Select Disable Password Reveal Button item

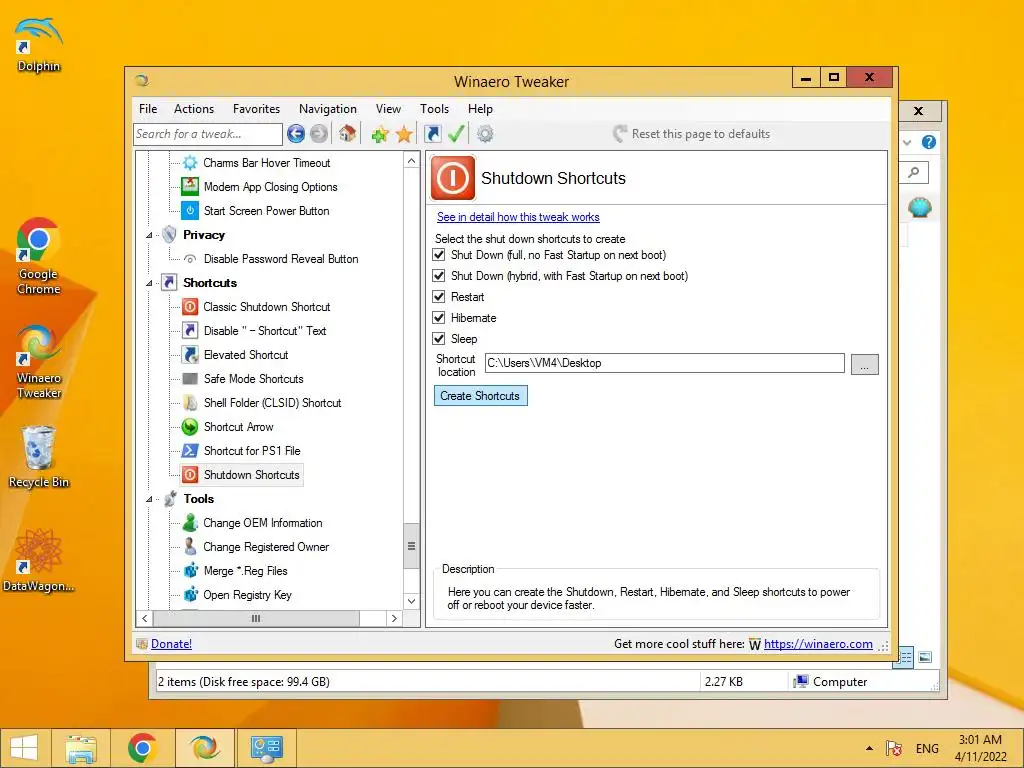click(281, 259)
